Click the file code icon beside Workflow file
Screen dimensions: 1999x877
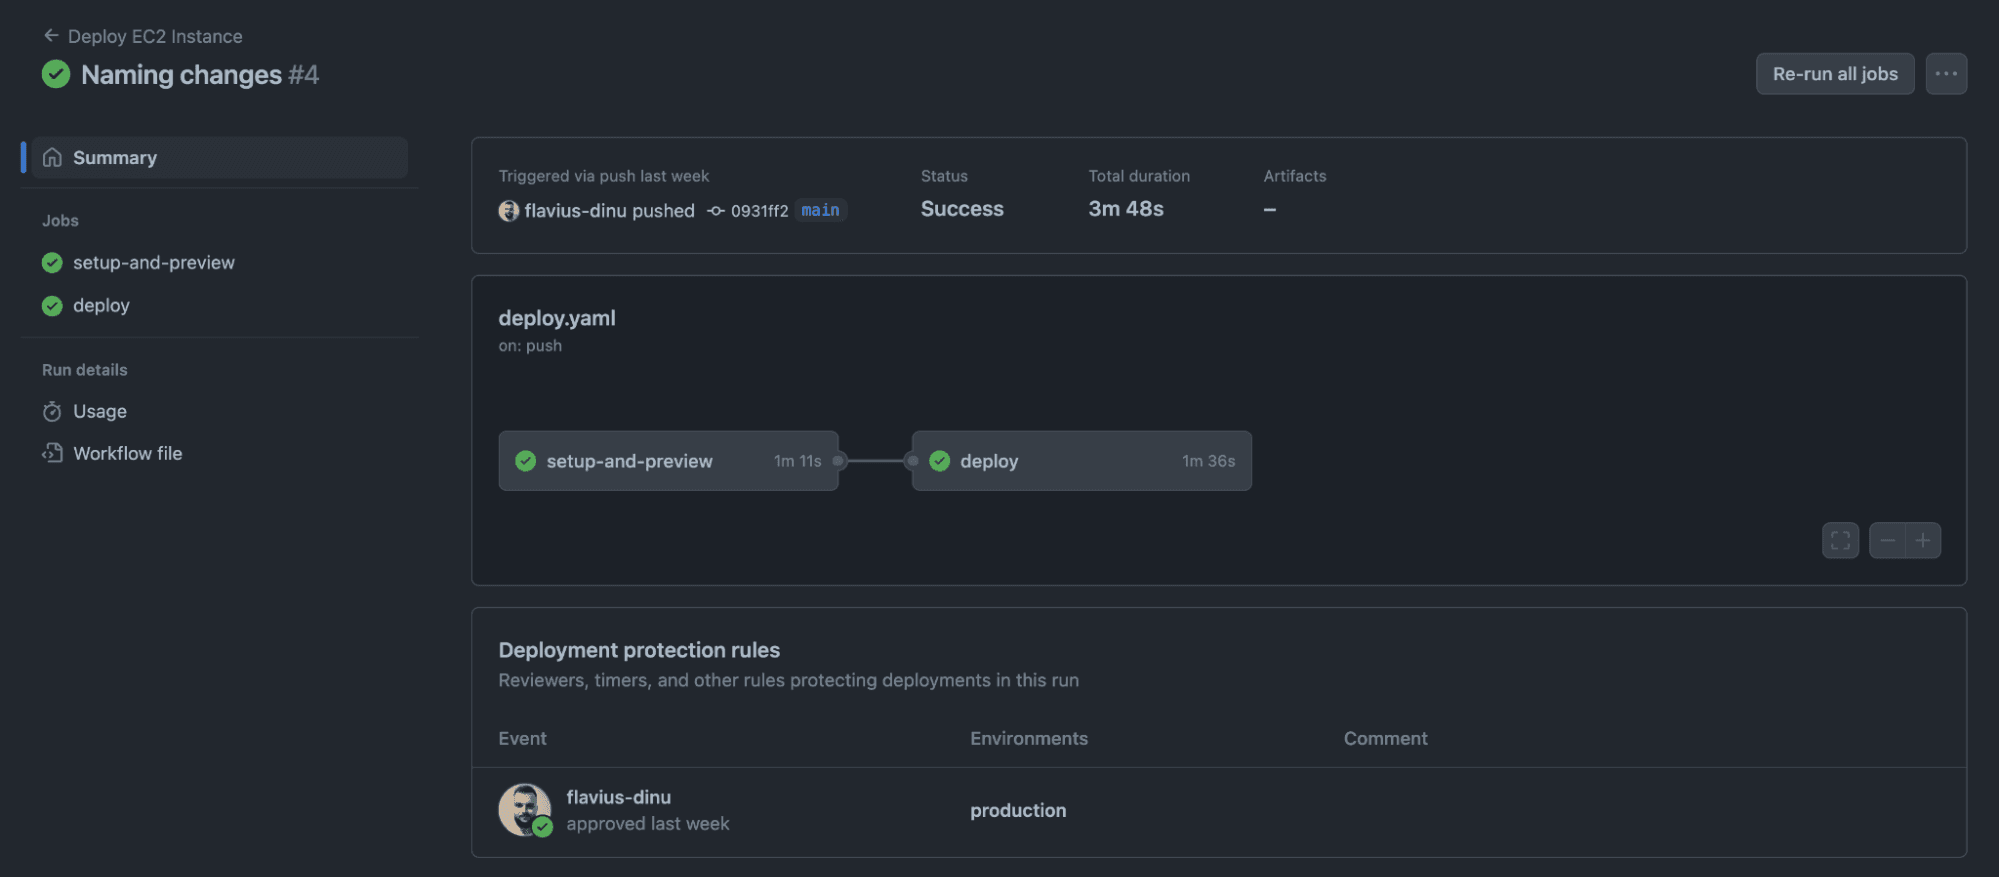pyautogui.click(x=52, y=453)
